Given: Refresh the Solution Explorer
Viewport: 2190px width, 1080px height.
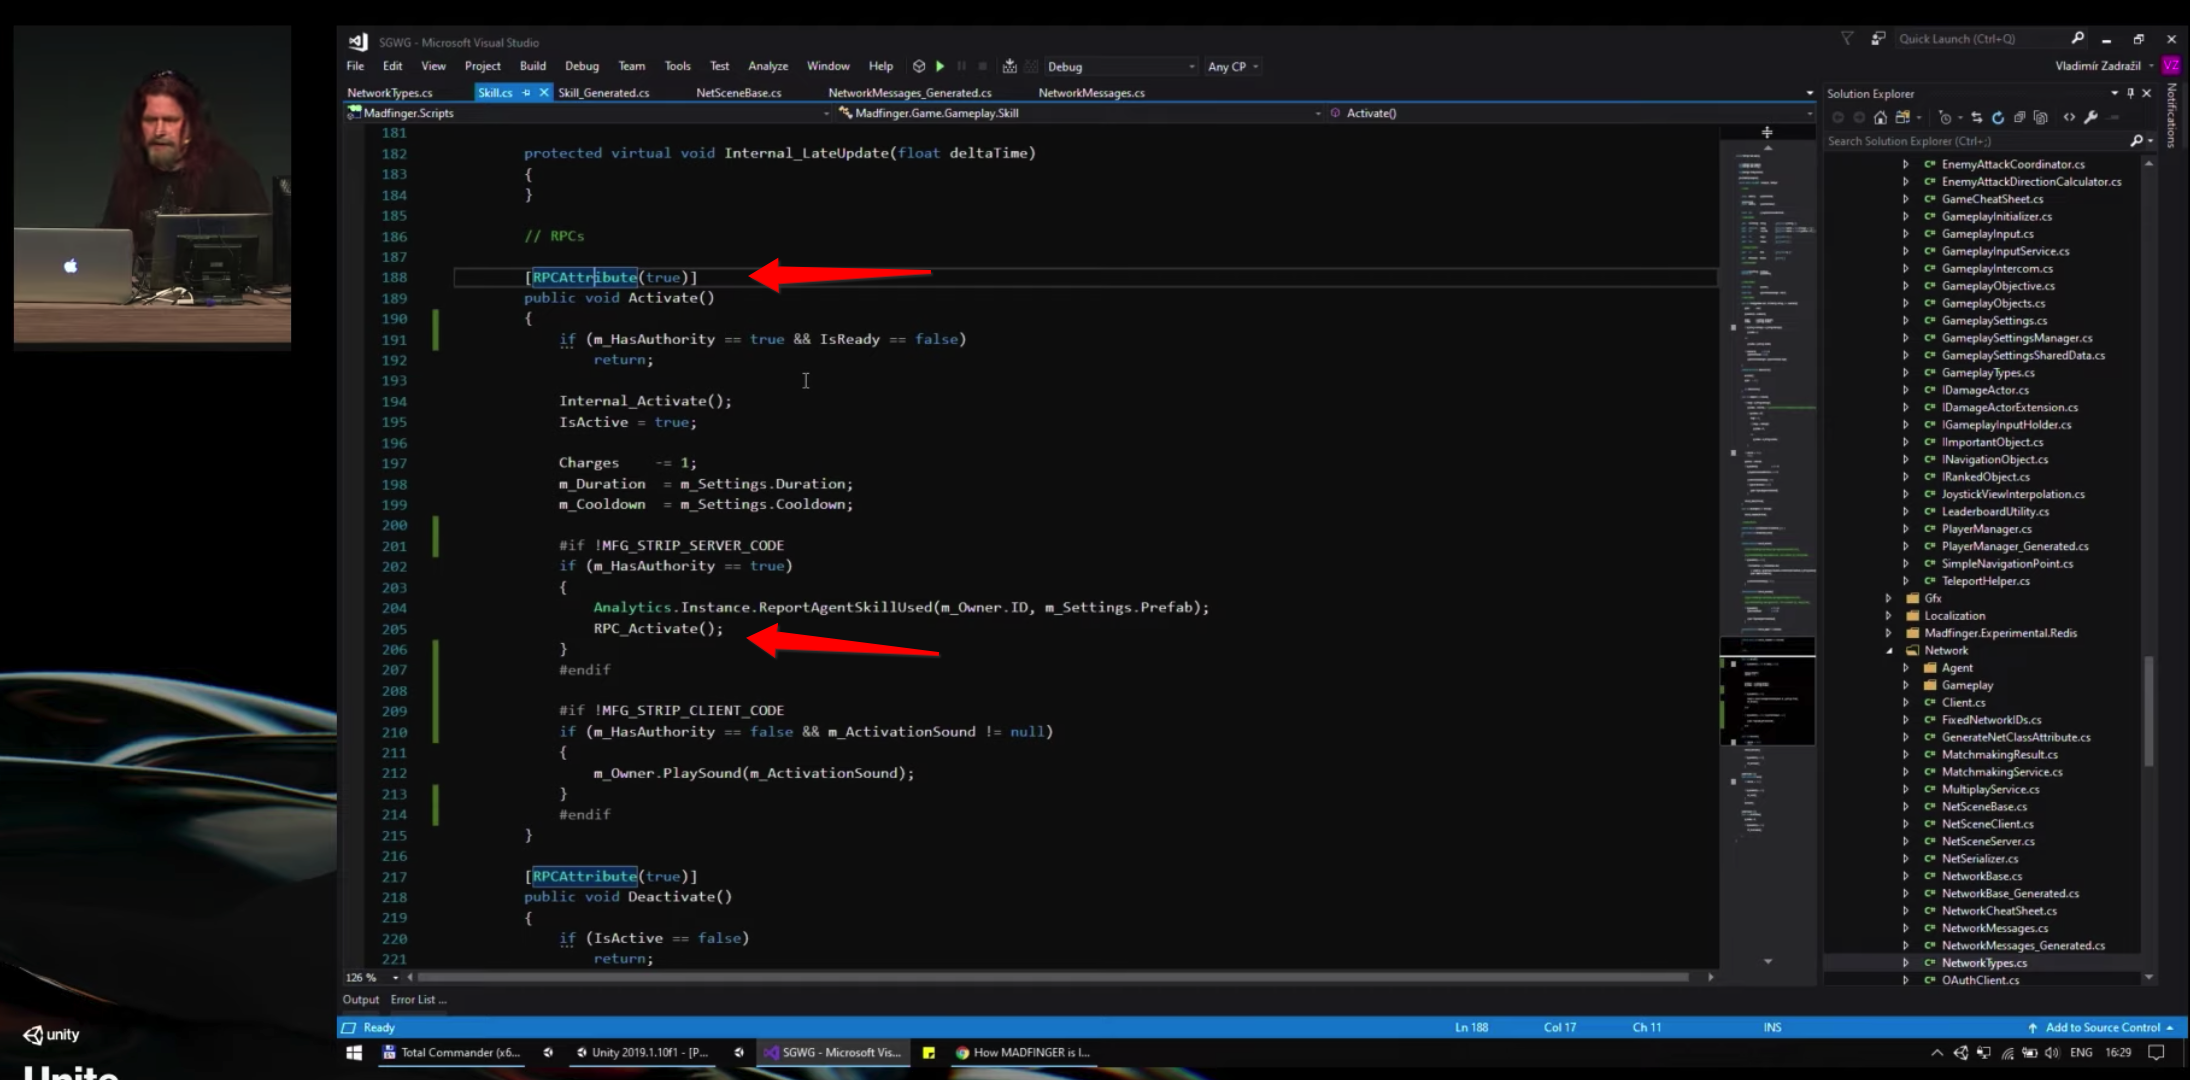Looking at the screenshot, I should click(x=1997, y=117).
